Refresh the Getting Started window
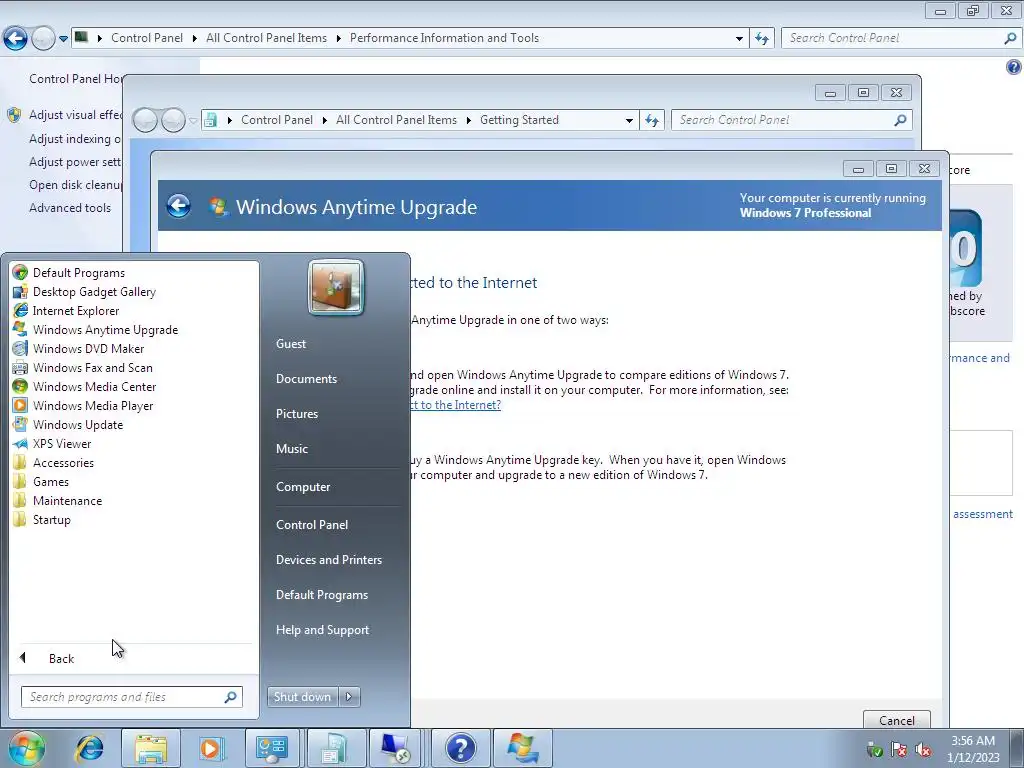Image resolution: width=1024 pixels, height=768 pixels. click(x=652, y=120)
